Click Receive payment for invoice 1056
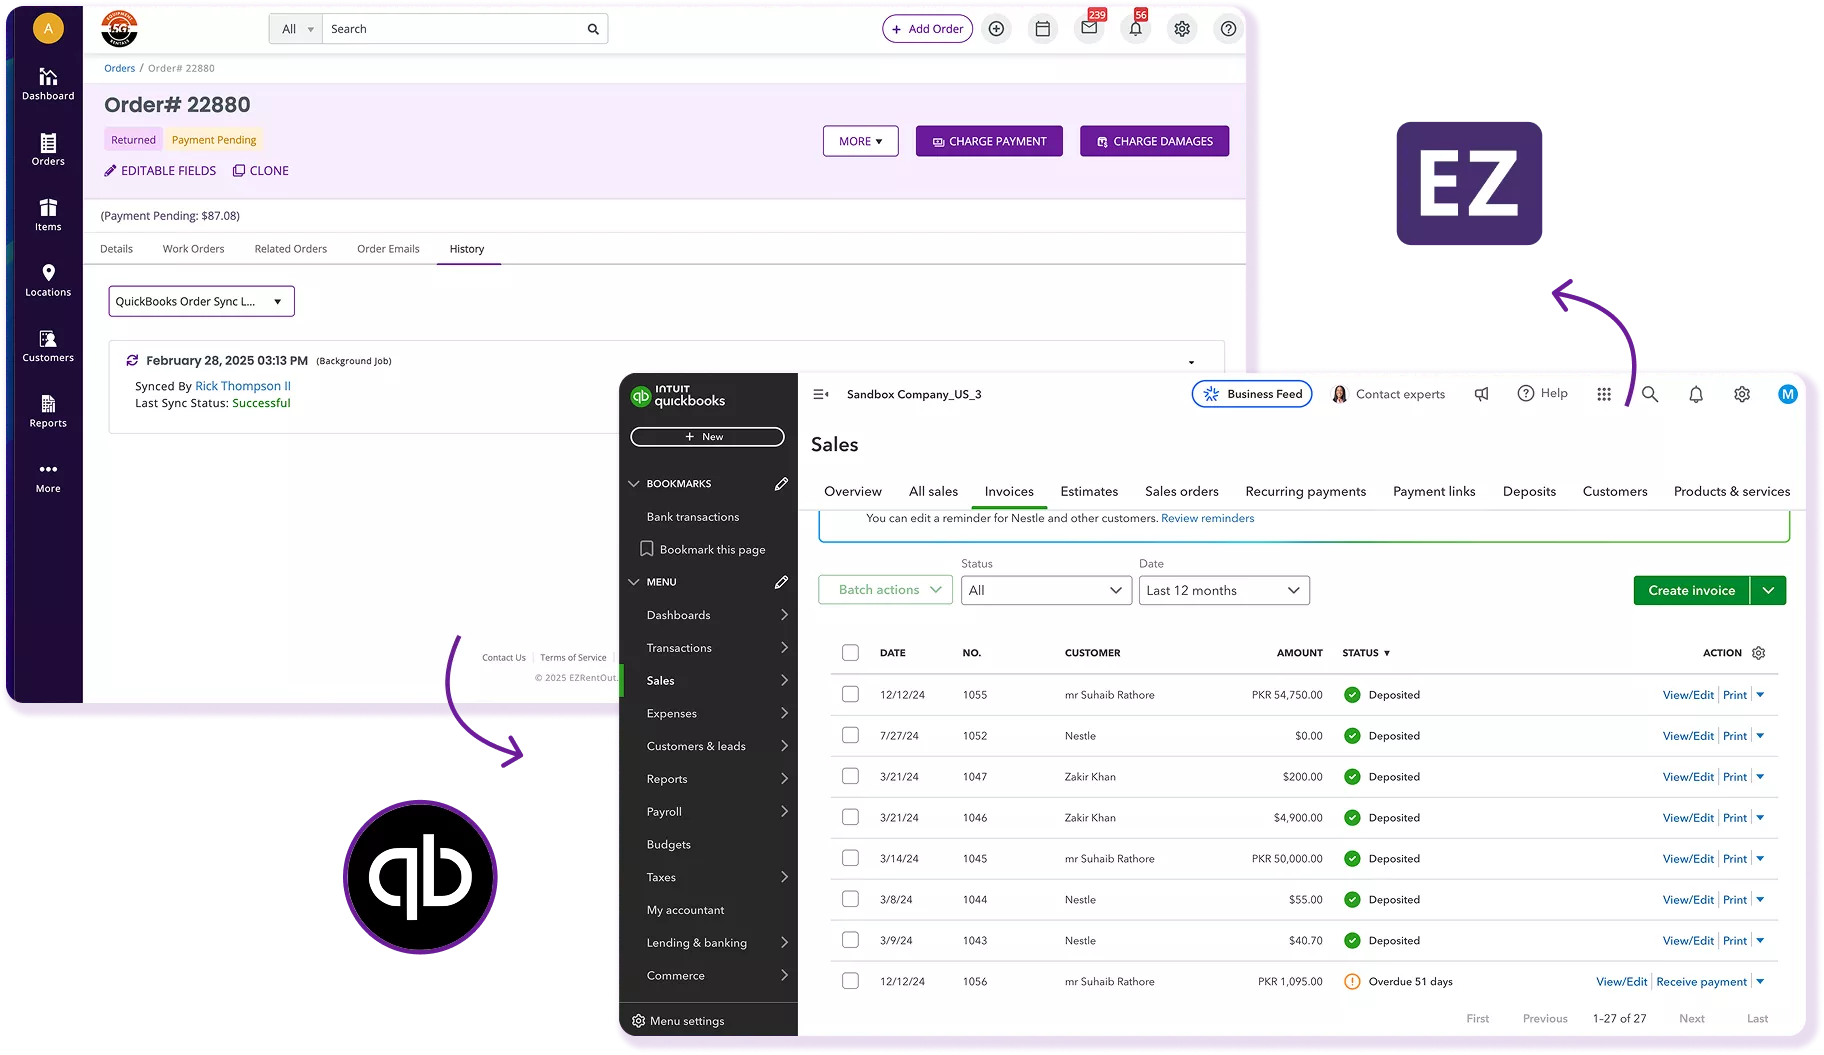This screenshot has width=1824, height=1055. (1701, 982)
